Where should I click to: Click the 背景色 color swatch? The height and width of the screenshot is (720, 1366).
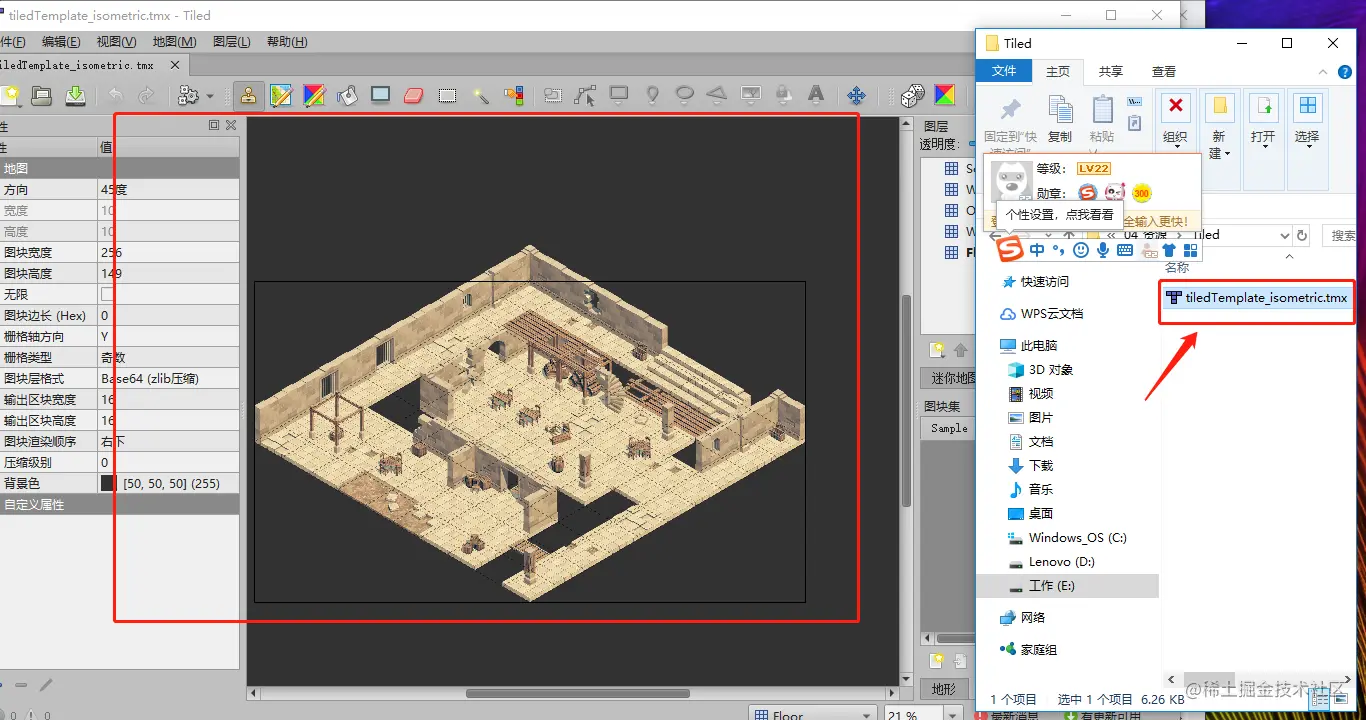(x=108, y=483)
